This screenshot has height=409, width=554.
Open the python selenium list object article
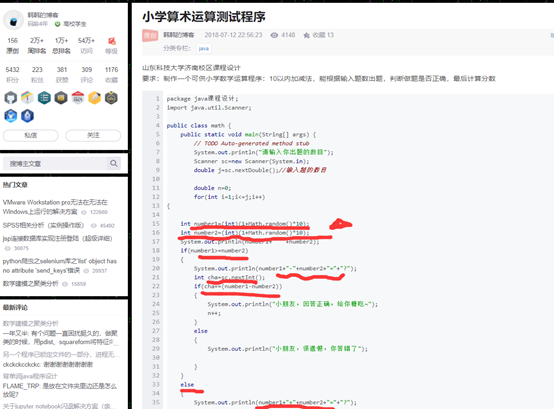[x=60, y=266]
